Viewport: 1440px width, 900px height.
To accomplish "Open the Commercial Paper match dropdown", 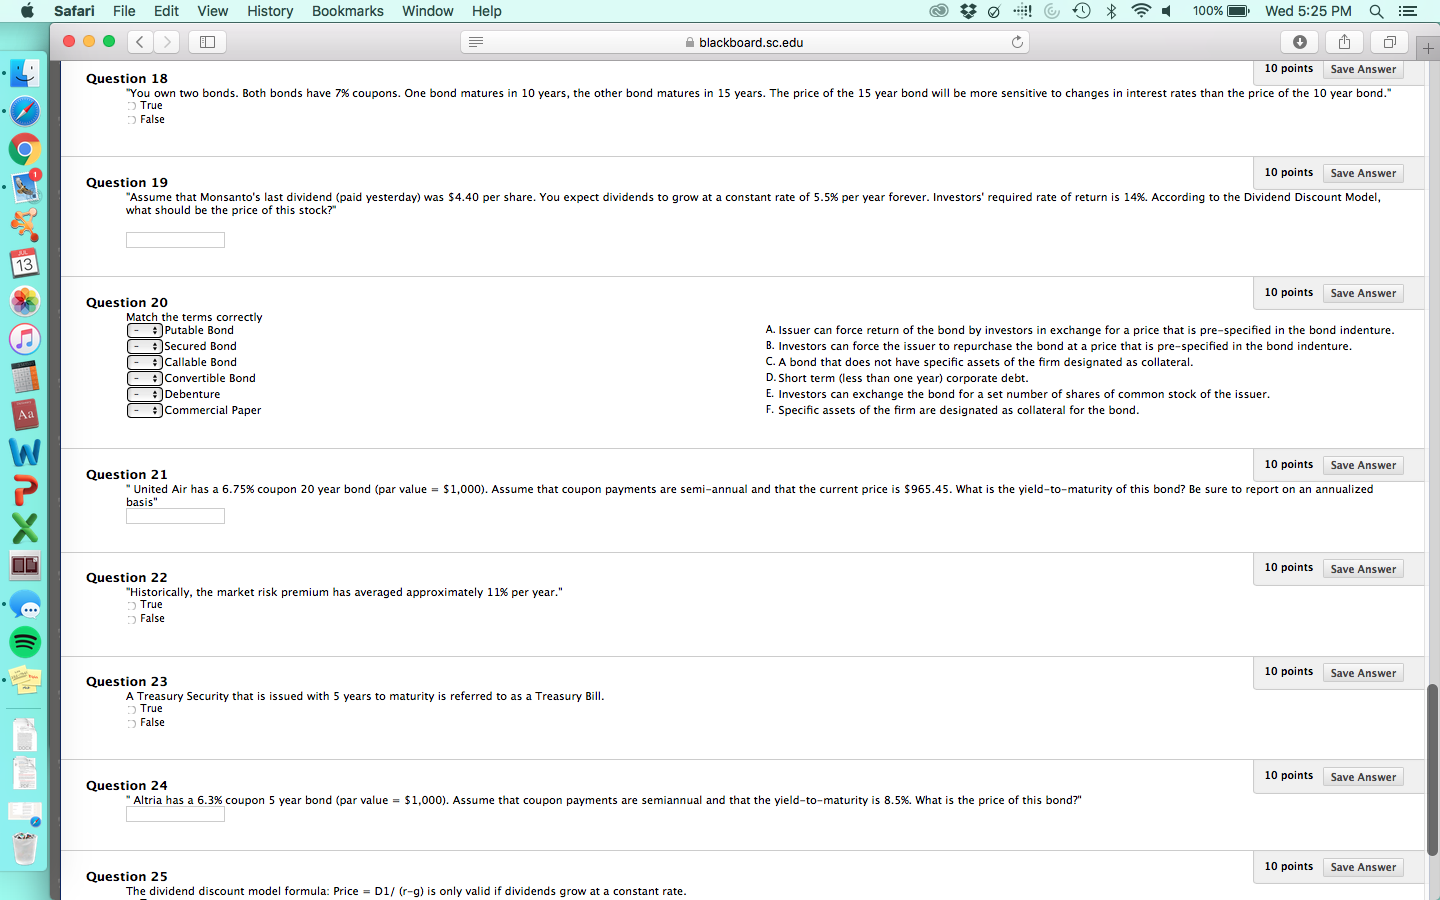I will pyautogui.click(x=145, y=410).
